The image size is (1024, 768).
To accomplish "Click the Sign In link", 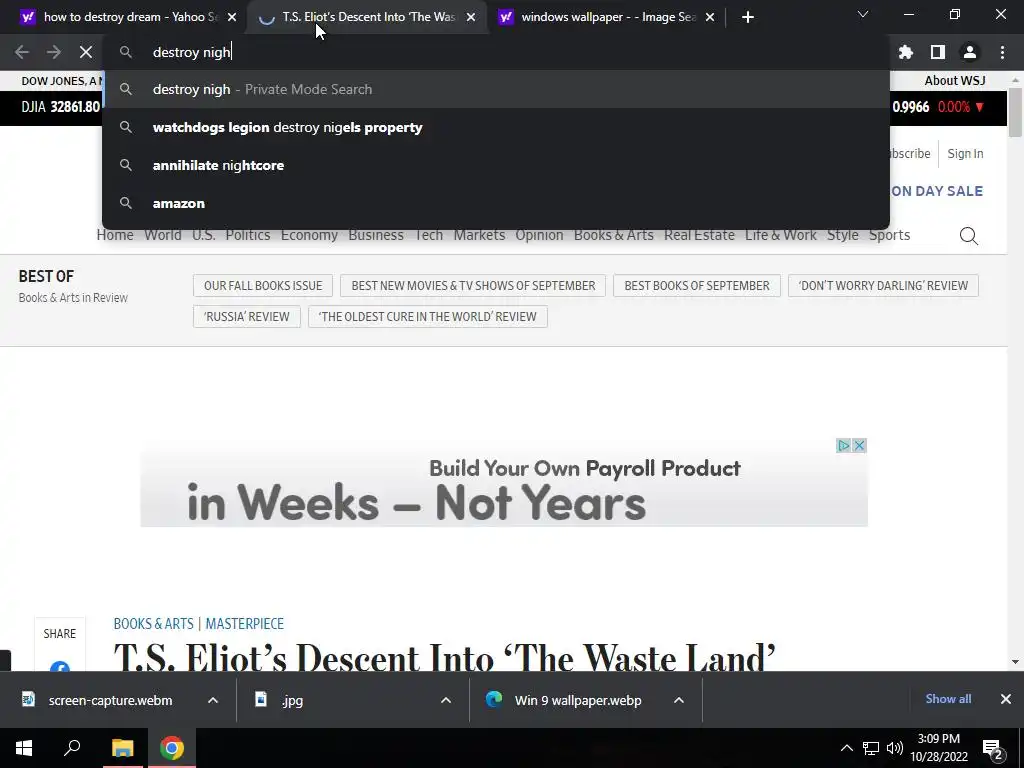I will click(x=965, y=153).
